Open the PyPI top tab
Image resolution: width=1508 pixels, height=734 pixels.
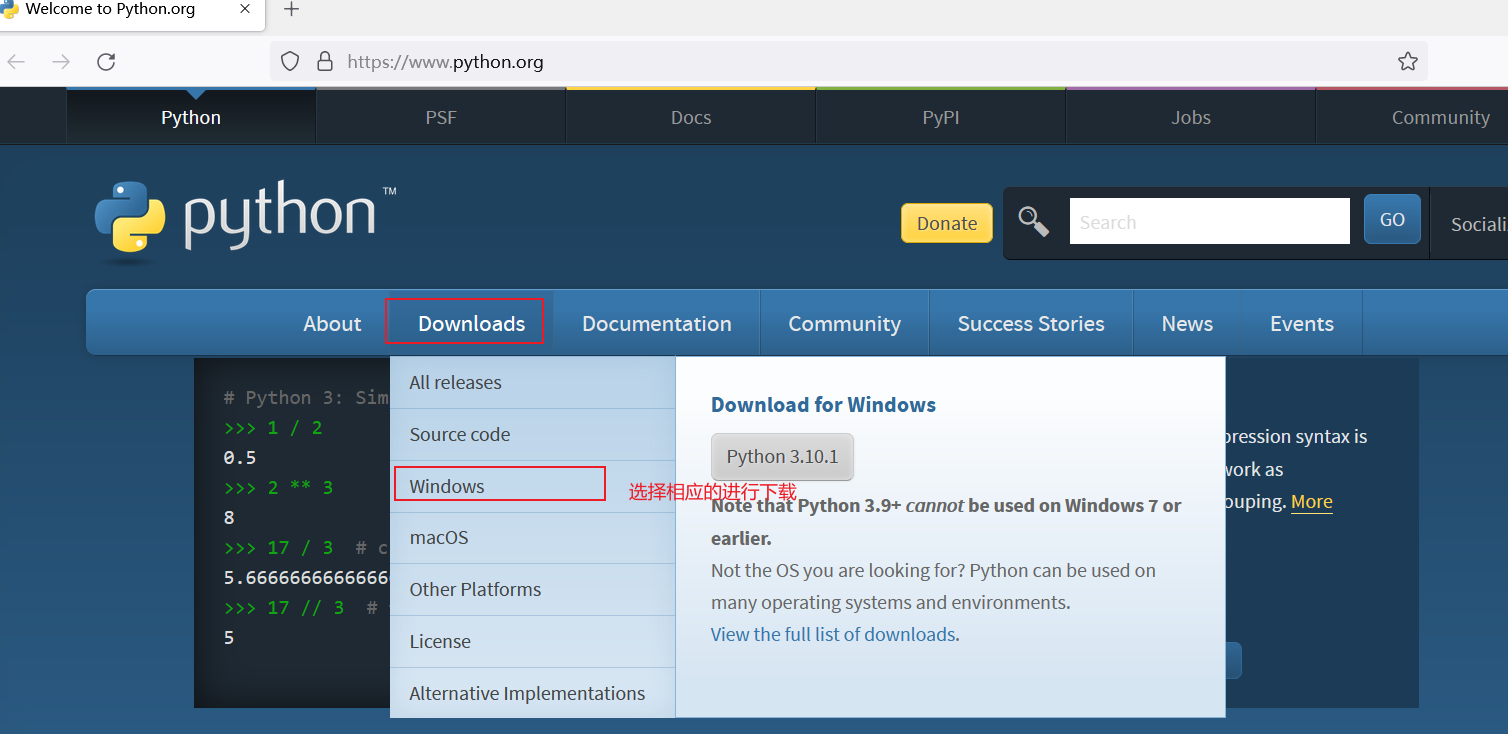pos(941,117)
